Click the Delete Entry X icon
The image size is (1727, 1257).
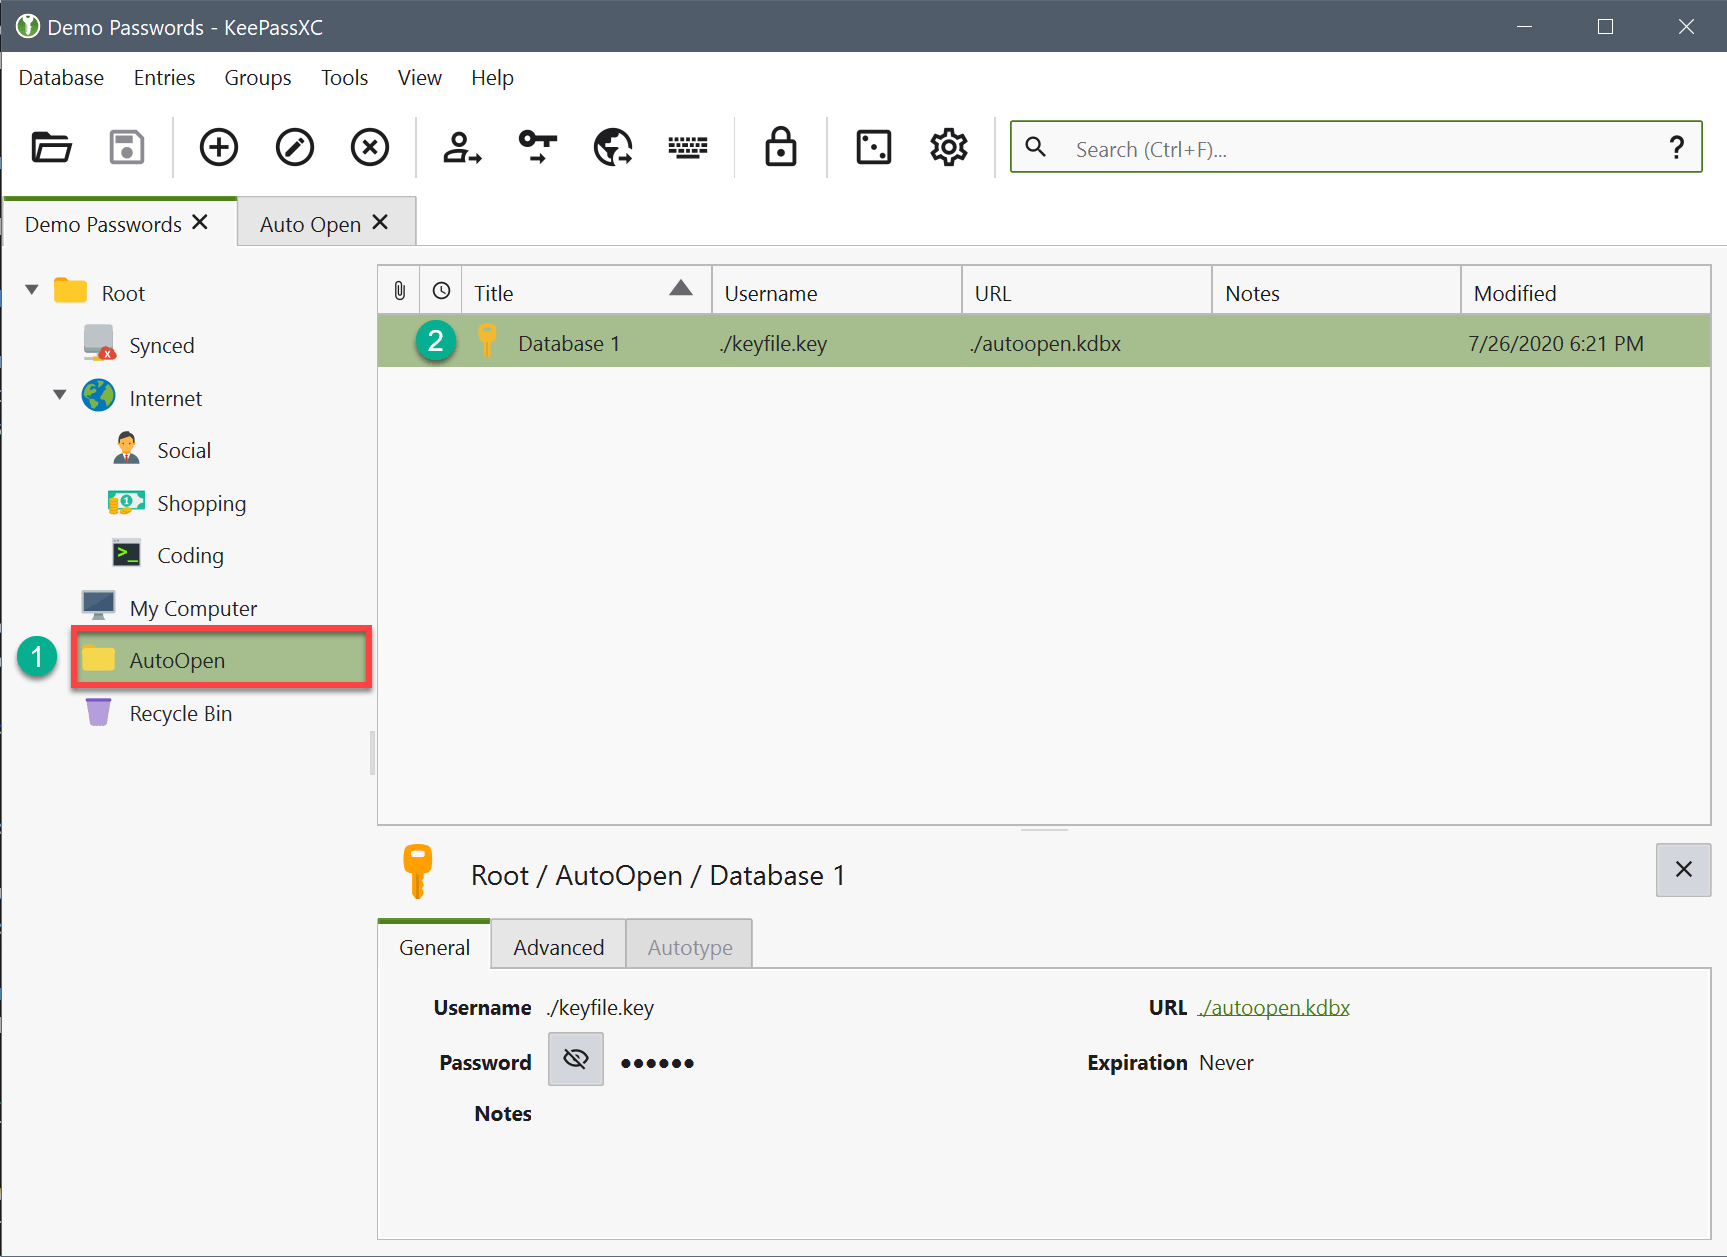pos(370,148)
